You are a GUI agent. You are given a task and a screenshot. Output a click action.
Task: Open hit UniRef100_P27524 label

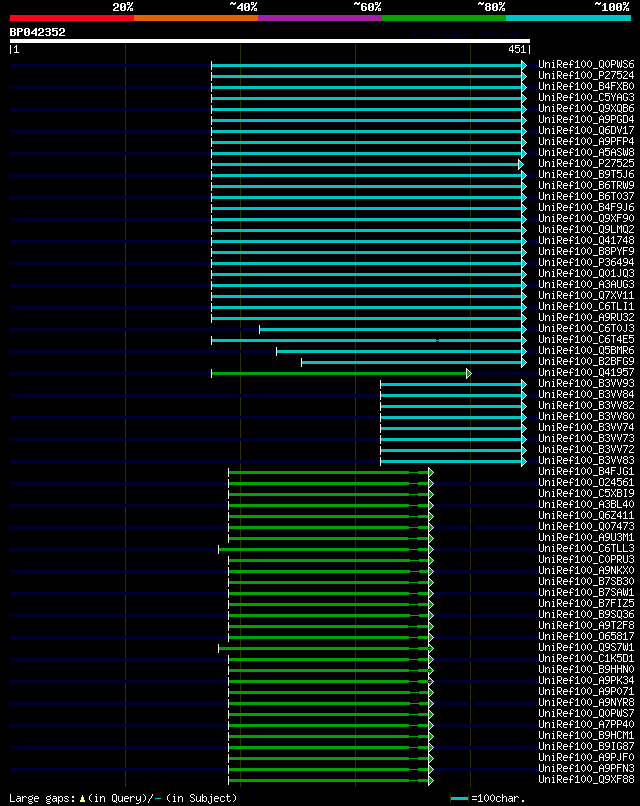[x=586, y=76]
